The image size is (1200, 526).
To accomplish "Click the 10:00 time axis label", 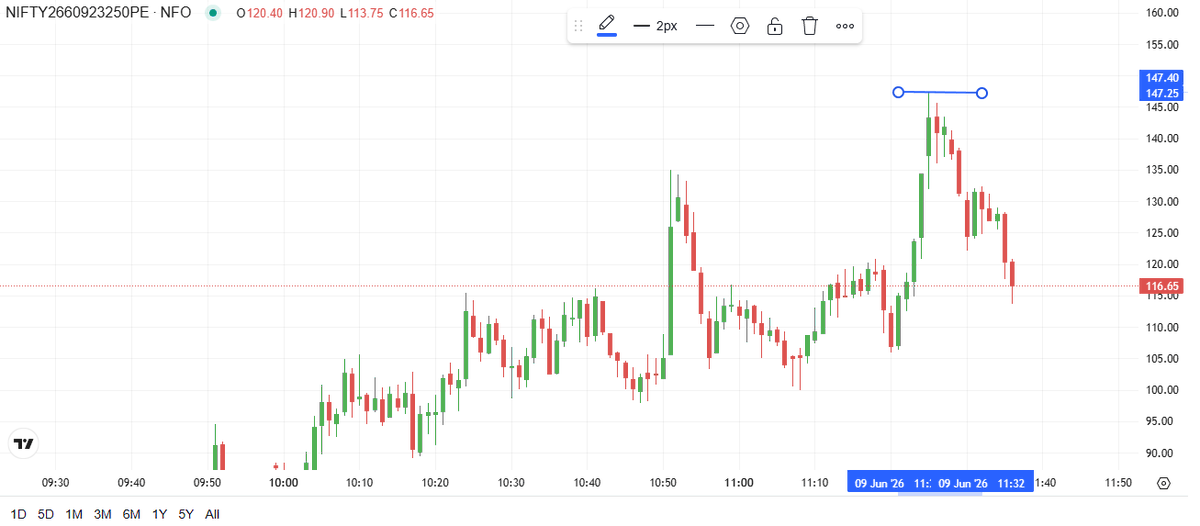I will point(284,483).
